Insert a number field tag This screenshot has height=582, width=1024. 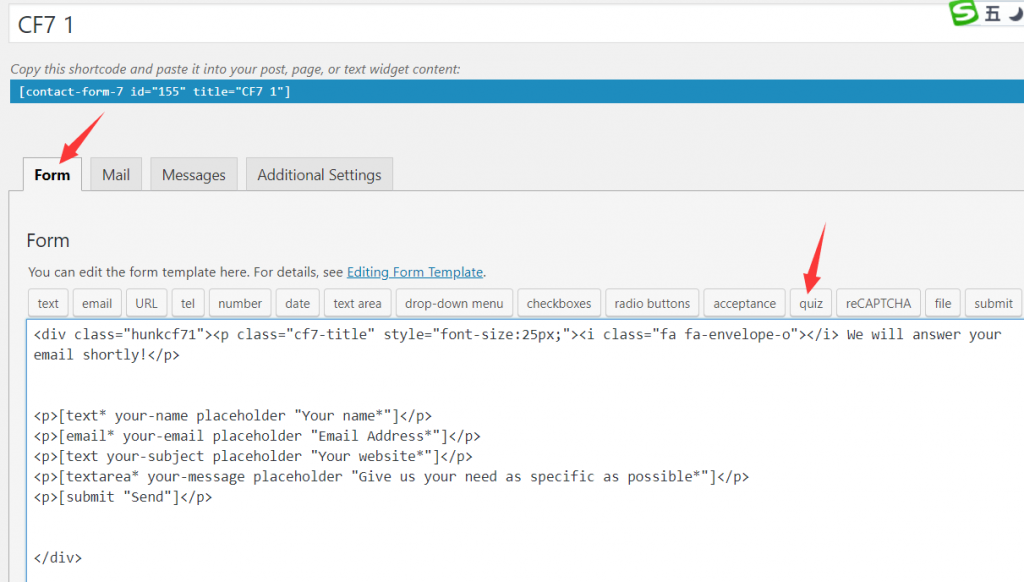tap(240, 303)
